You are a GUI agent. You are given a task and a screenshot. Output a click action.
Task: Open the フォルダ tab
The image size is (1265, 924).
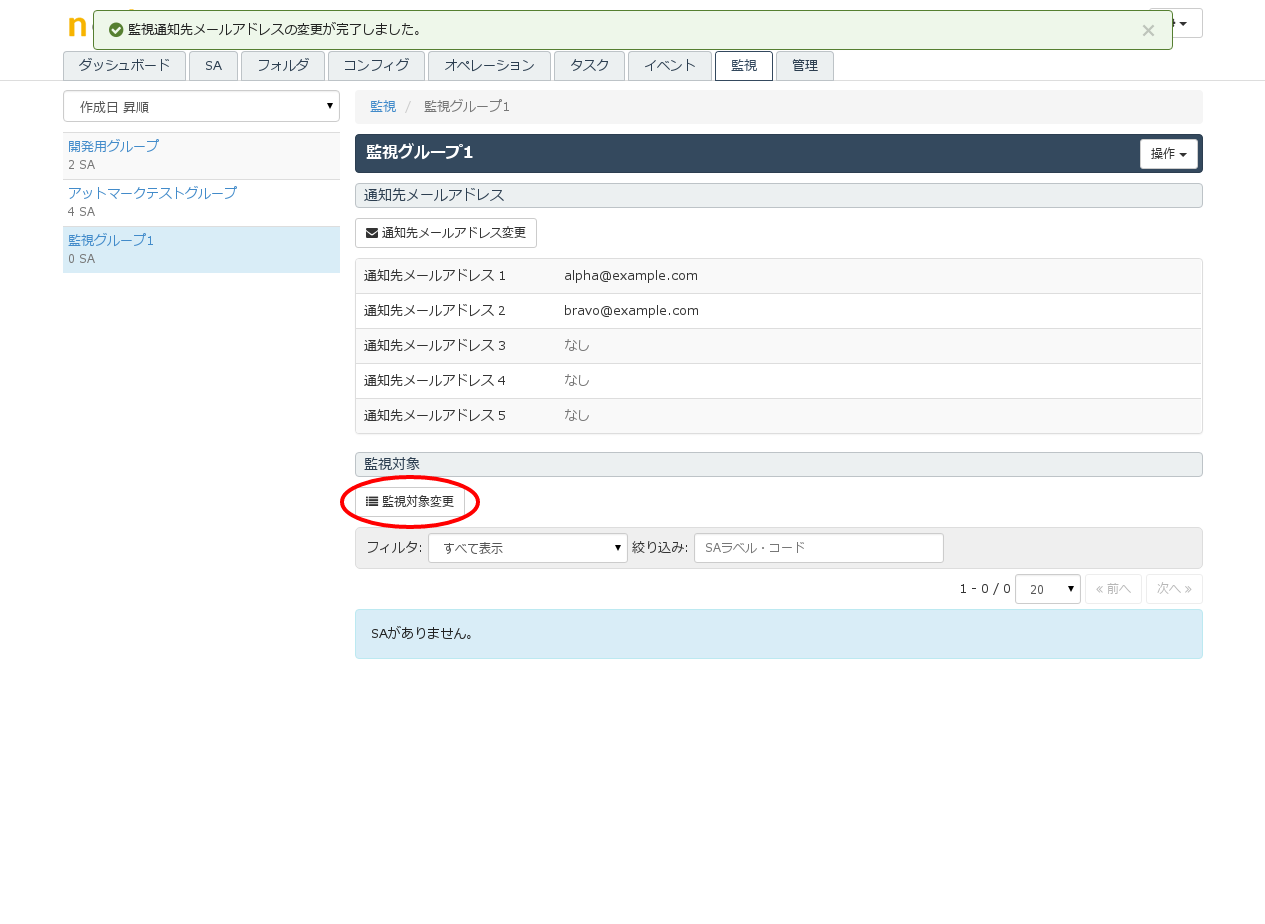(x=283, y=66)
